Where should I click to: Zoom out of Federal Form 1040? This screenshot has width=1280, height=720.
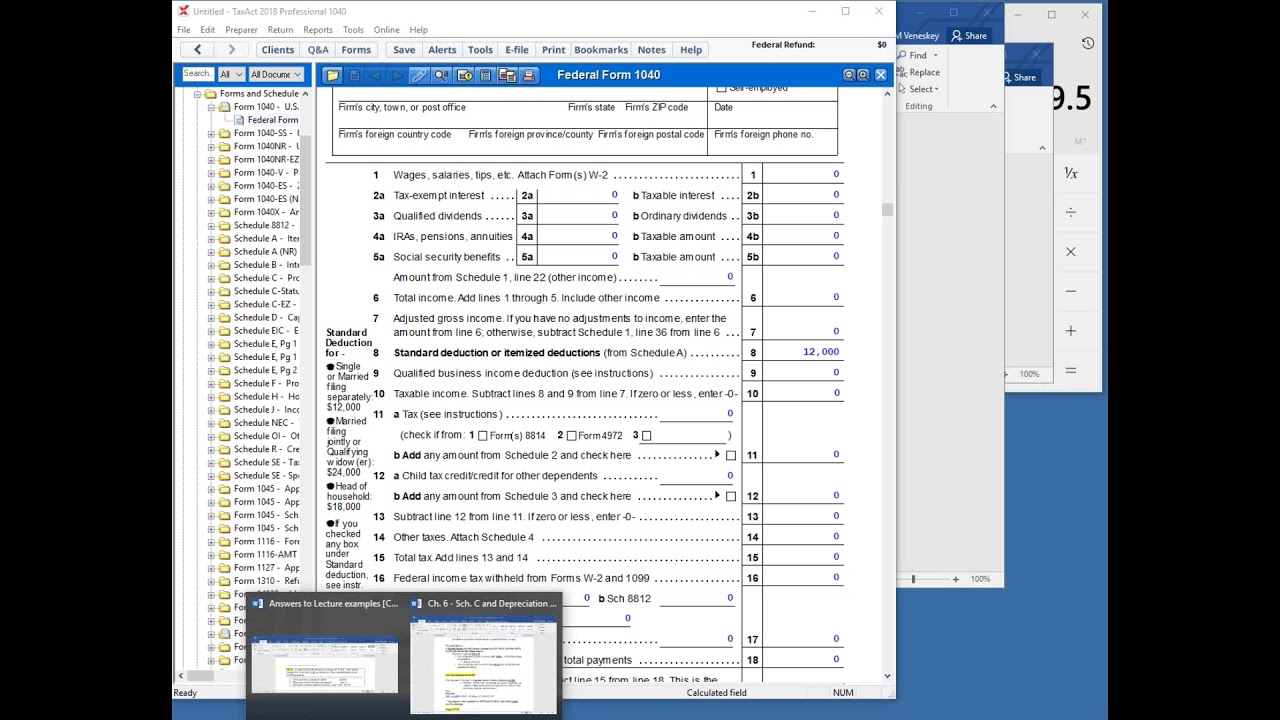pos(849,75)
